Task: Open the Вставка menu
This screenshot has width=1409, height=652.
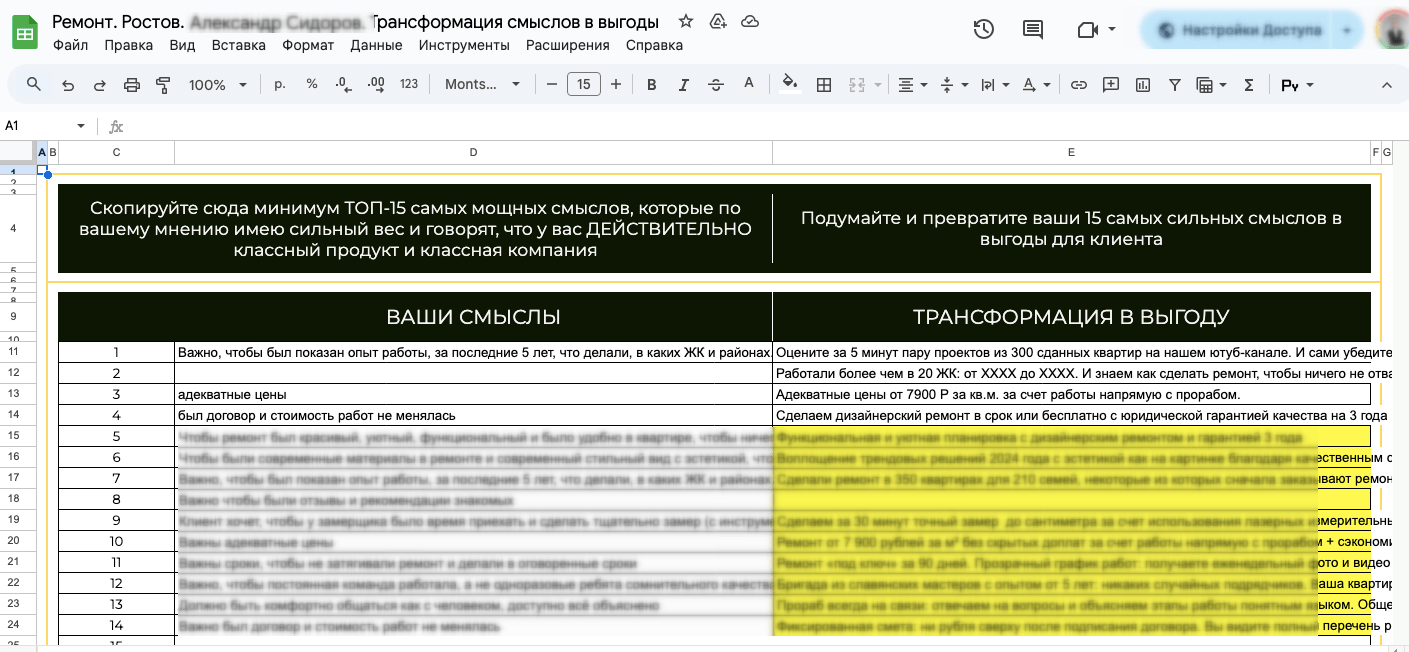Action: tap(239, 45)
